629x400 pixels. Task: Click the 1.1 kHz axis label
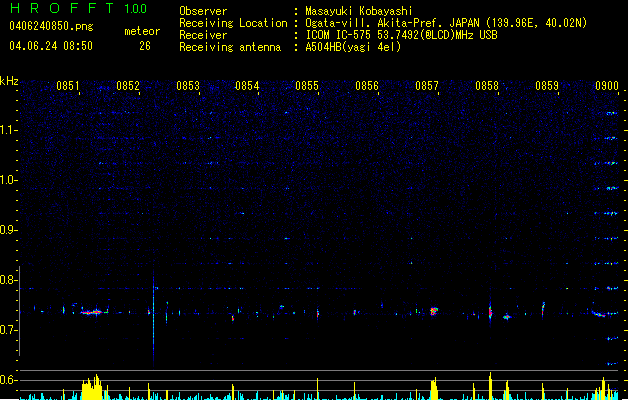click(x=8, y=130)
